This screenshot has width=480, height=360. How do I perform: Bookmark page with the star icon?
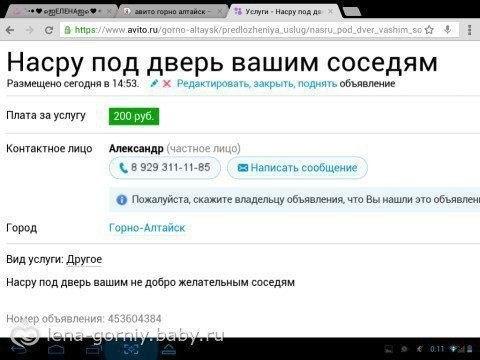[429, 30]
